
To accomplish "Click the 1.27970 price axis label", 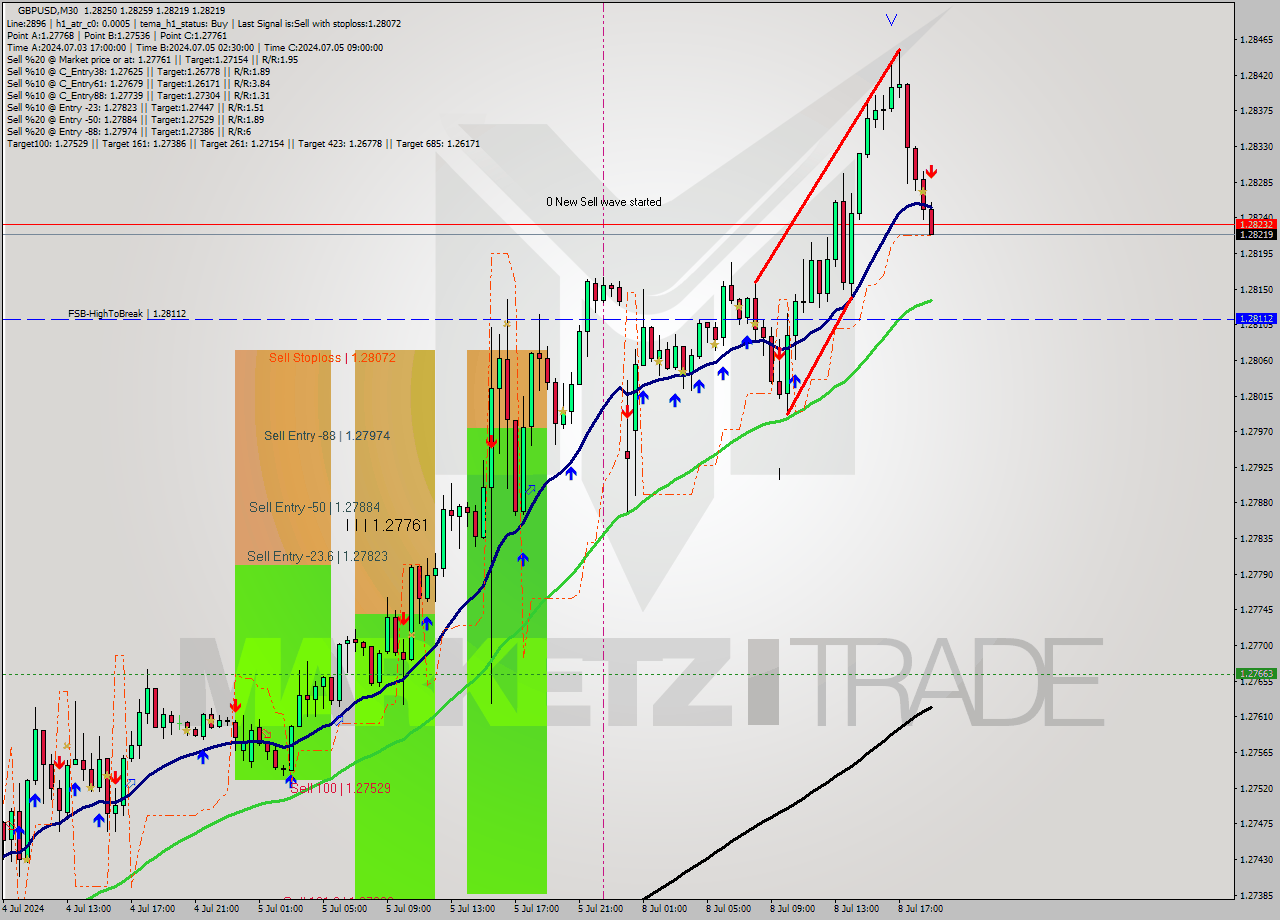I will pyautogui.click(x=1256, y=432).
